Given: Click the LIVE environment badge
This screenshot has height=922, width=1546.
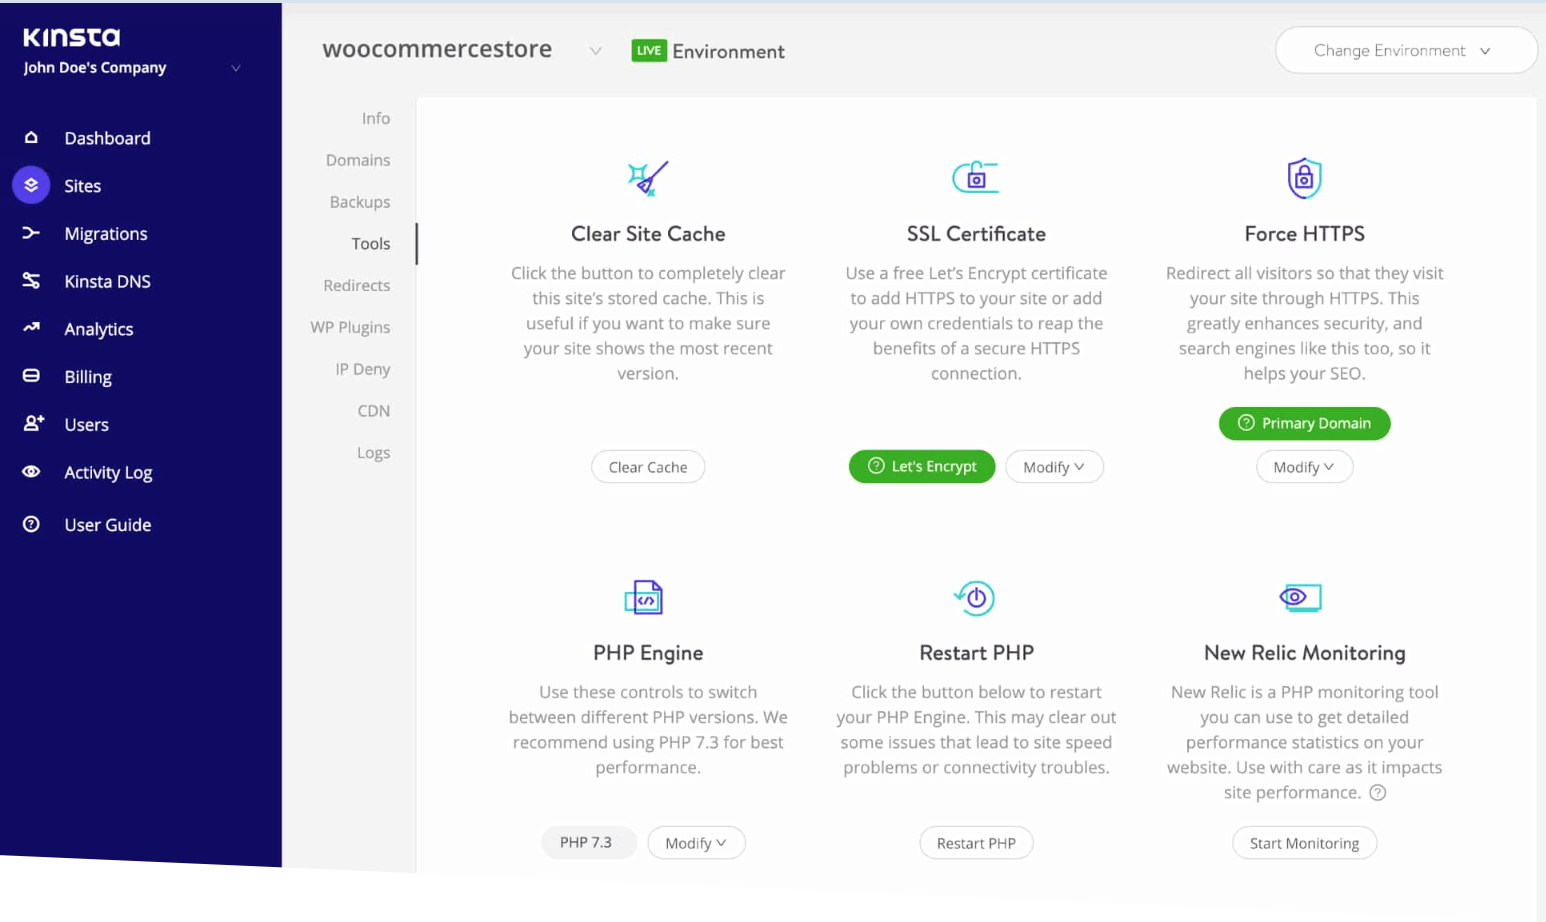Looking at the screenshot, I should click(649, 50).
